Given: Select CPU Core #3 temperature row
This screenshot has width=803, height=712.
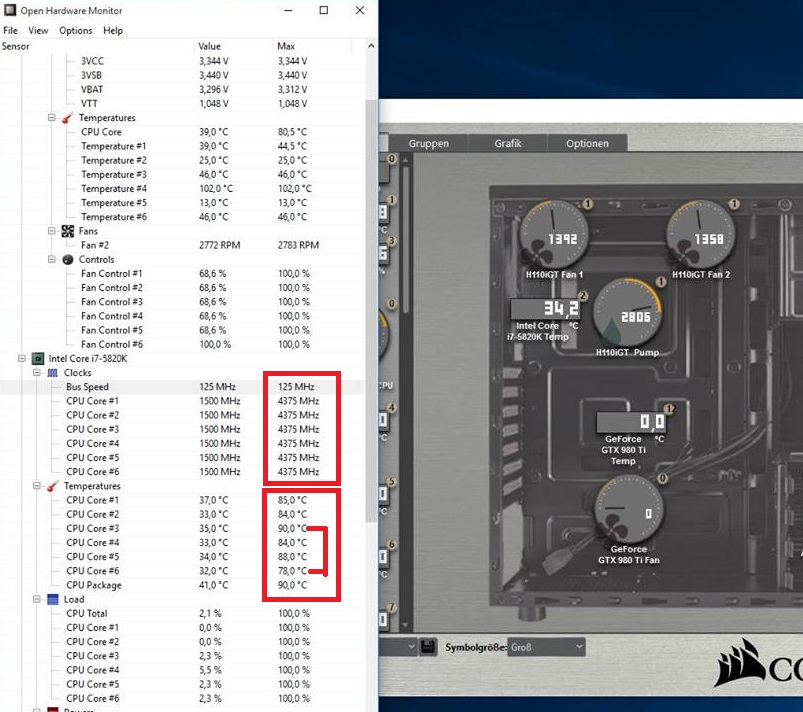Looking at the screenshot, I should point(182,528).
